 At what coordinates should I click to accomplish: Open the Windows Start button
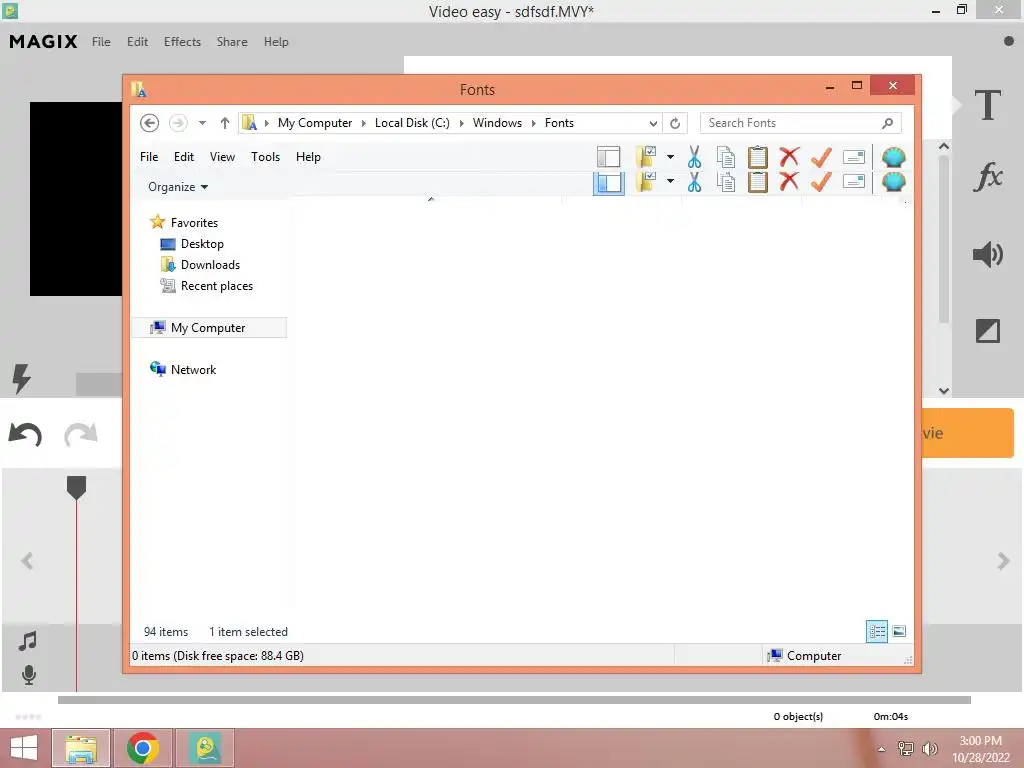(x=24, y=748)
